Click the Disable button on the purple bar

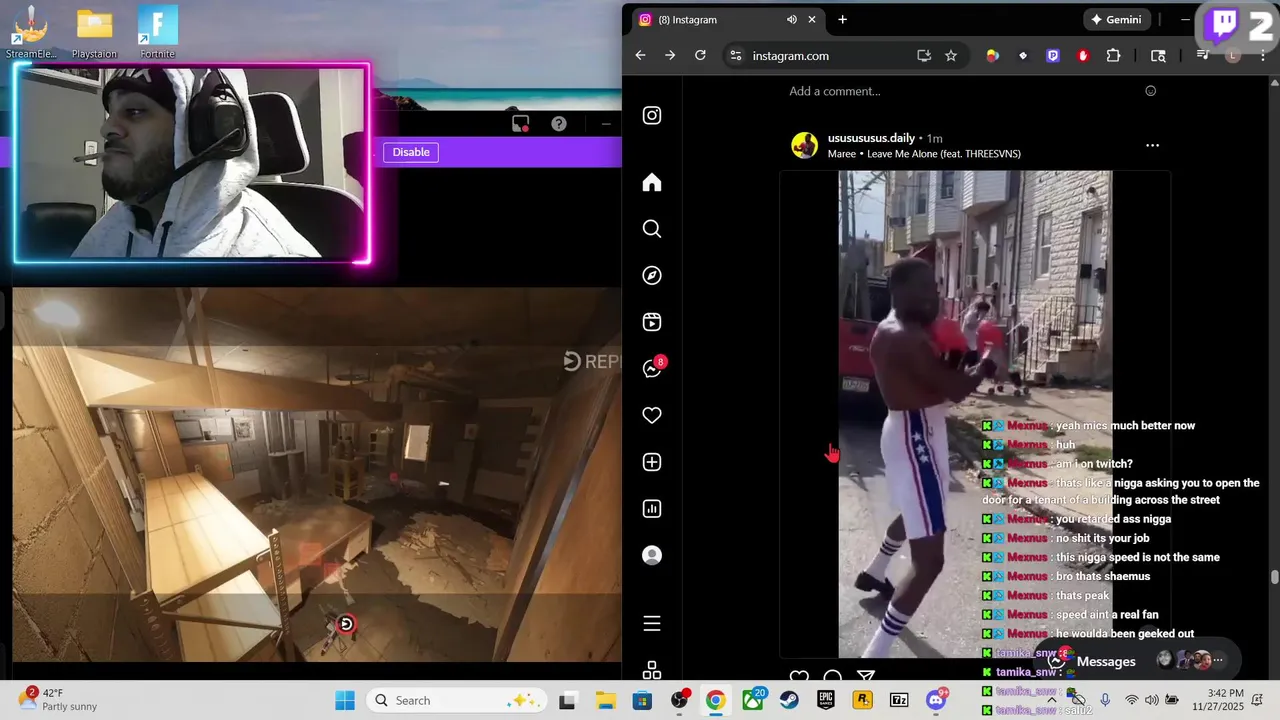[x=411, y=152]
